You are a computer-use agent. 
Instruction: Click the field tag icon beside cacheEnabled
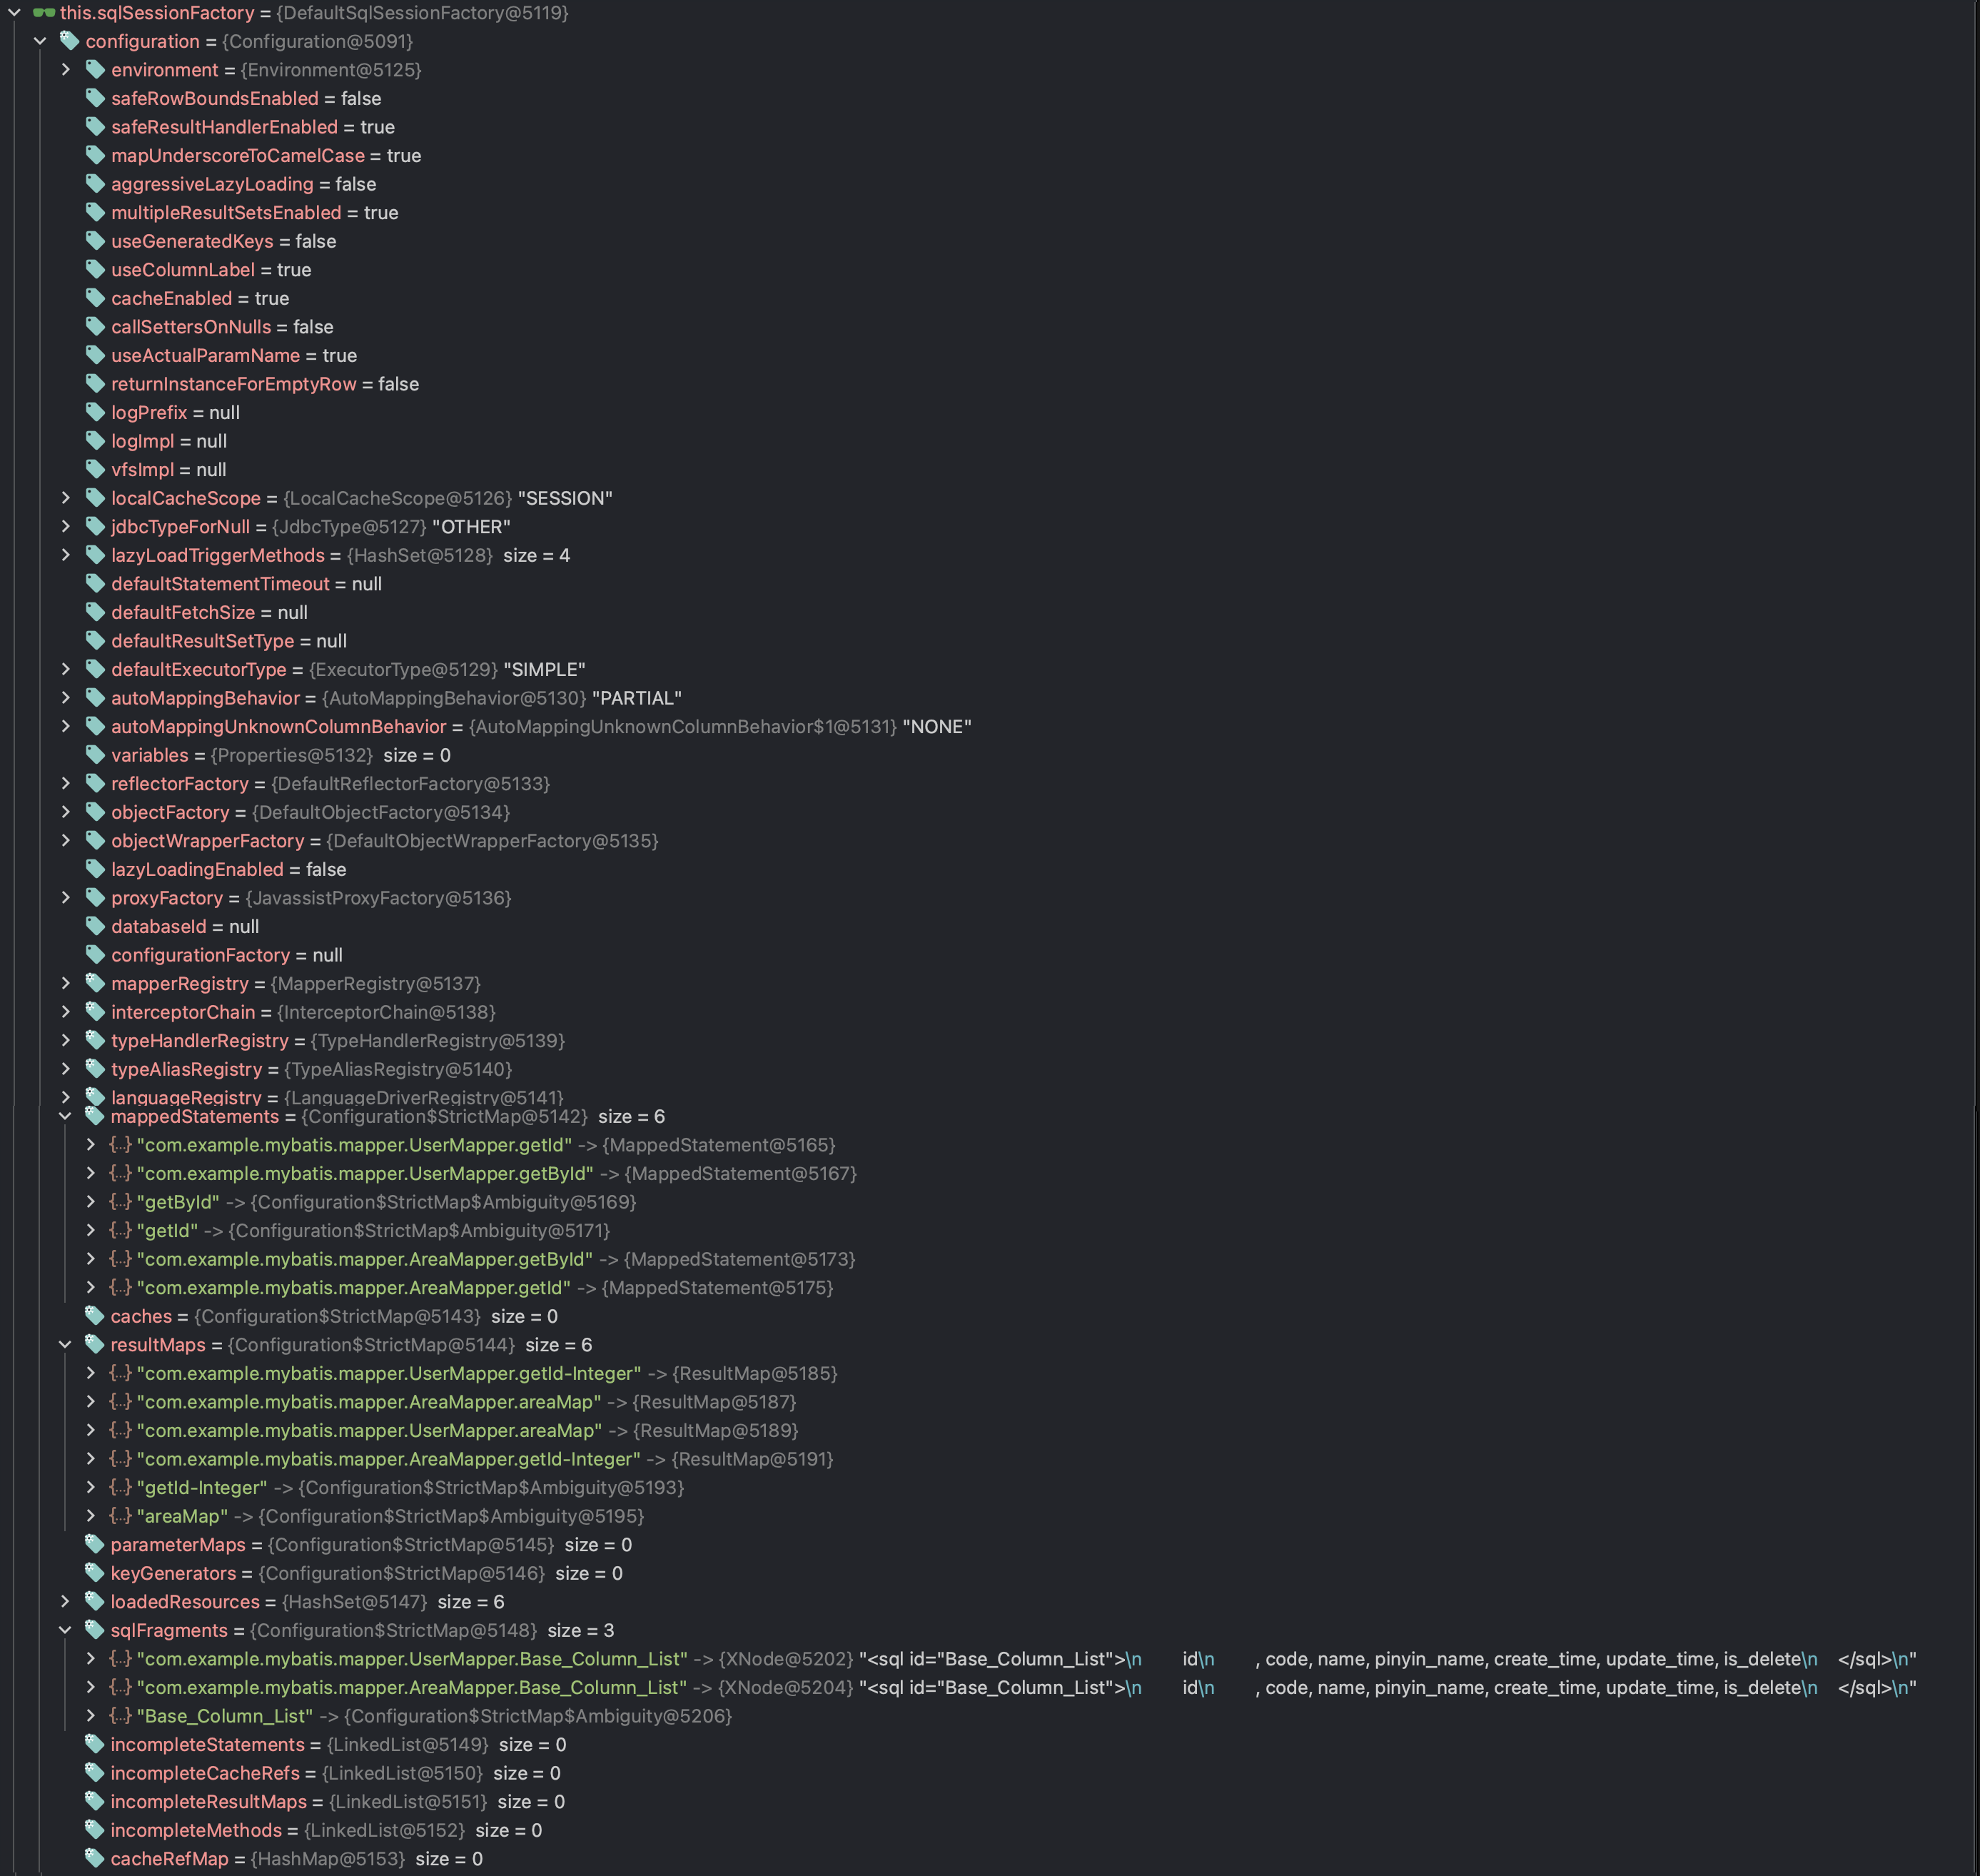pyautogui.click(x=95, y=298)
